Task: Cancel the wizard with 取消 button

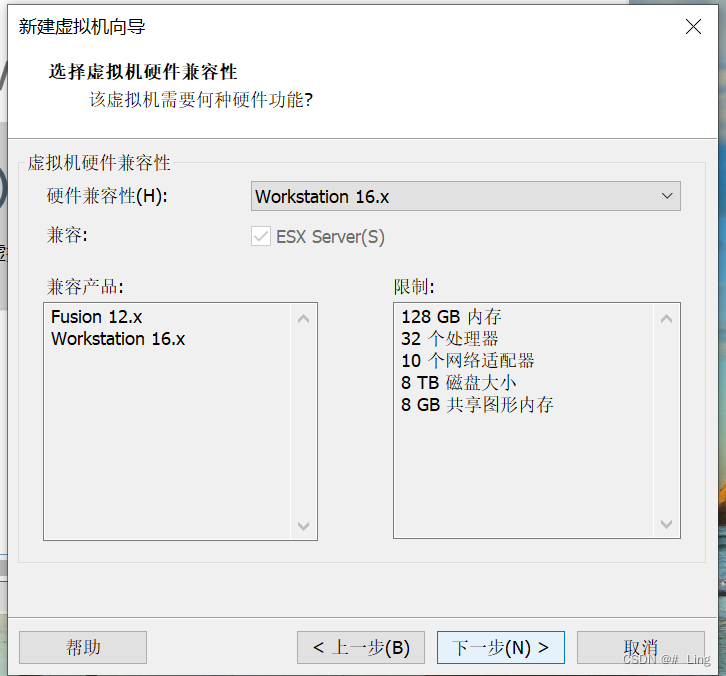Action: point(640,647)
